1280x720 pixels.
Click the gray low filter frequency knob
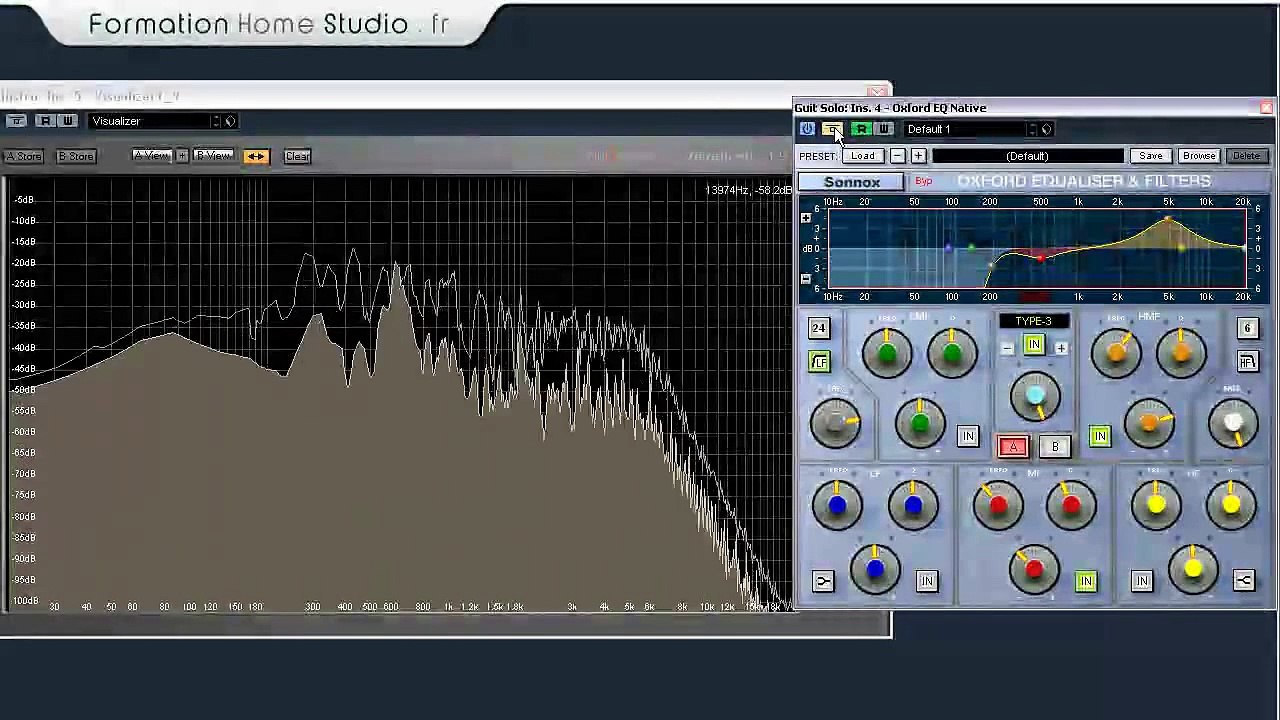coord(836,424)
